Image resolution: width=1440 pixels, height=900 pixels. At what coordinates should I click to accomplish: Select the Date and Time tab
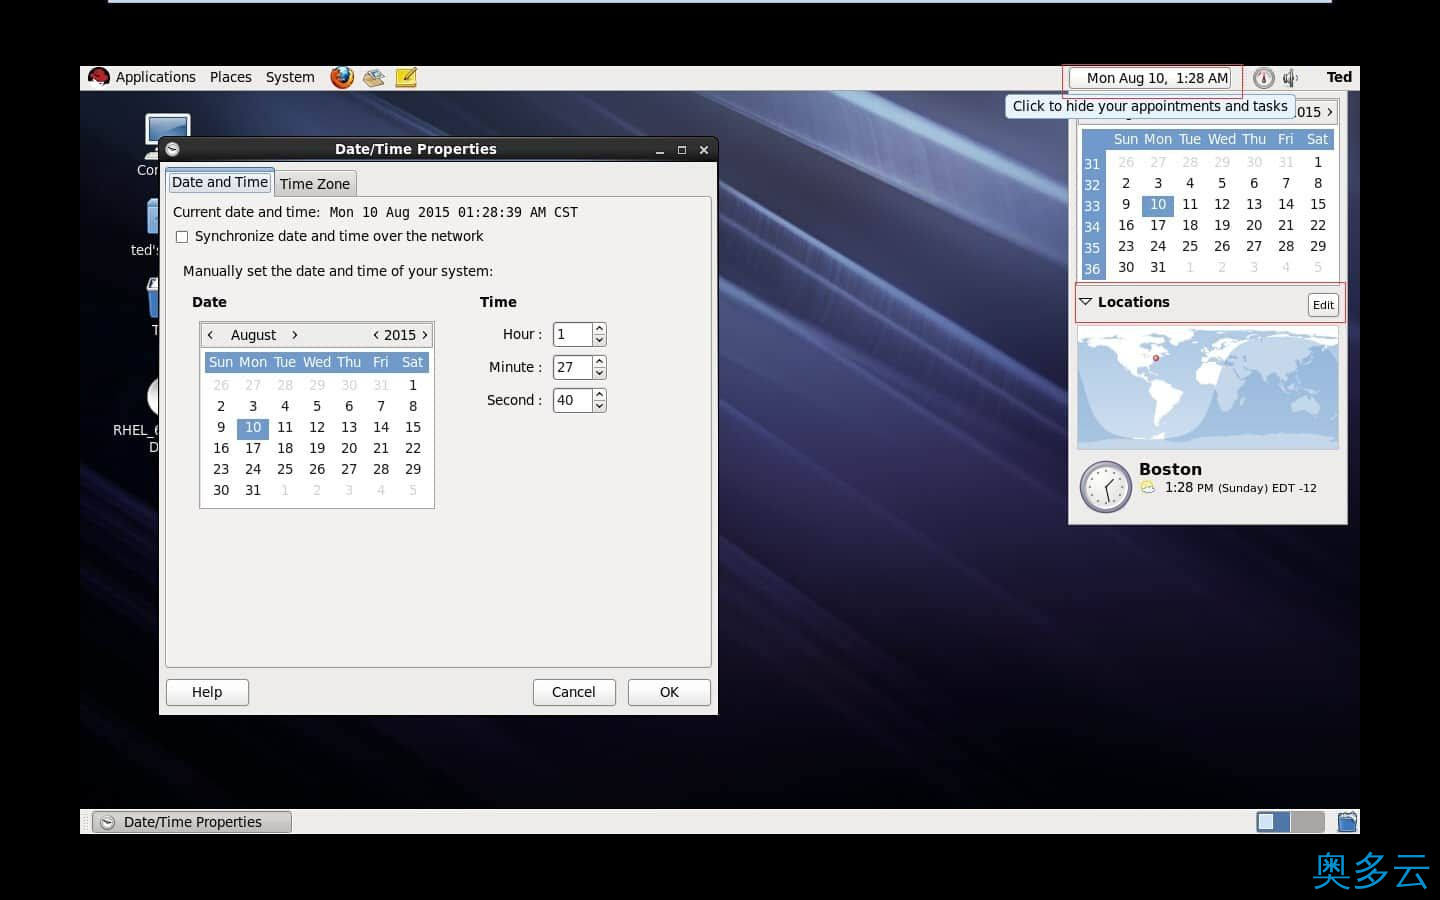220,182
